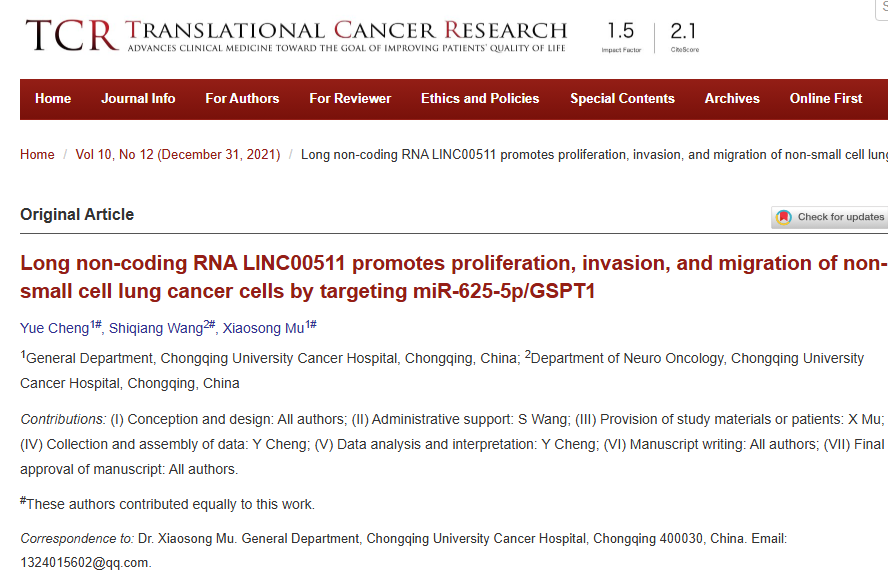Open the For Reviewer menu
Viewport: 888px width, 586px height.
point(350,99)
